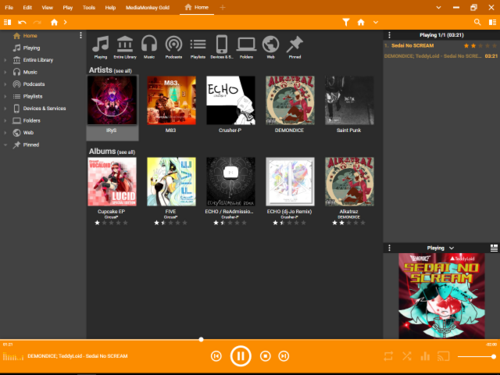Expand the breadcrumb chevron after home icon
500x375 pixels.
65,22
